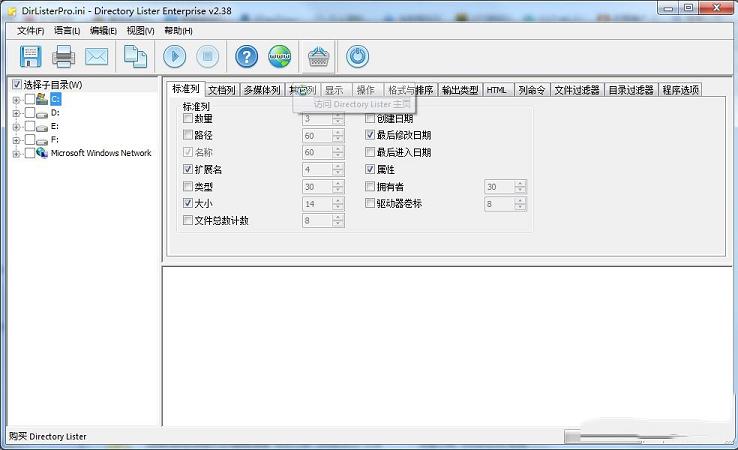Click the copy documents toolbar icon
738x450 pixels.
[135, 57]
